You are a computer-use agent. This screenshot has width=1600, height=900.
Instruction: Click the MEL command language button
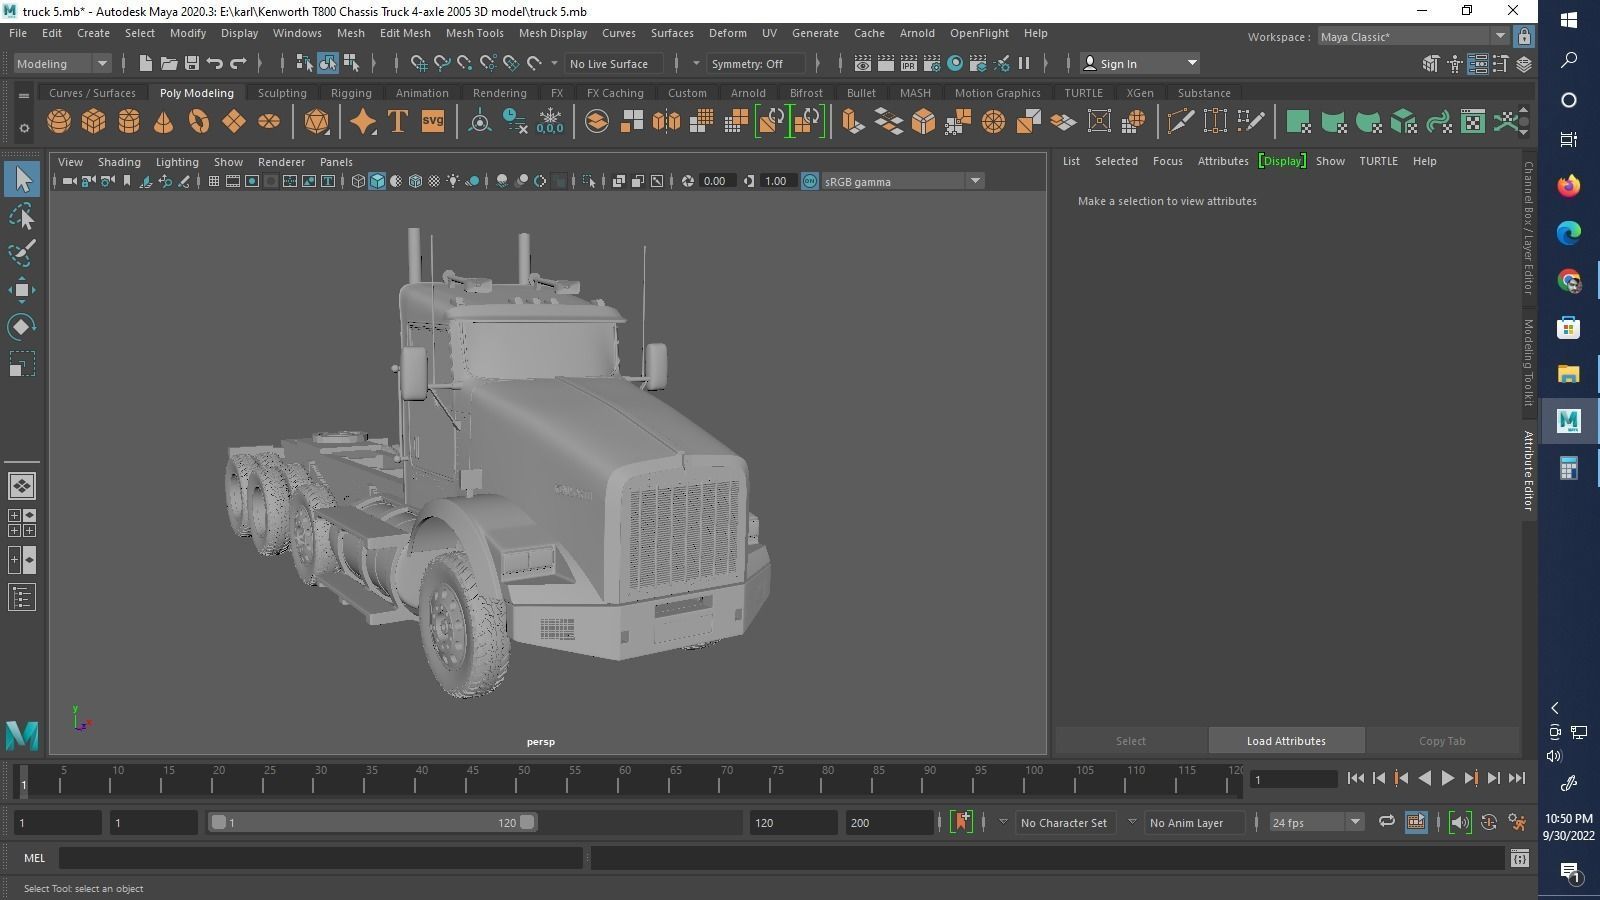point(34,858)
